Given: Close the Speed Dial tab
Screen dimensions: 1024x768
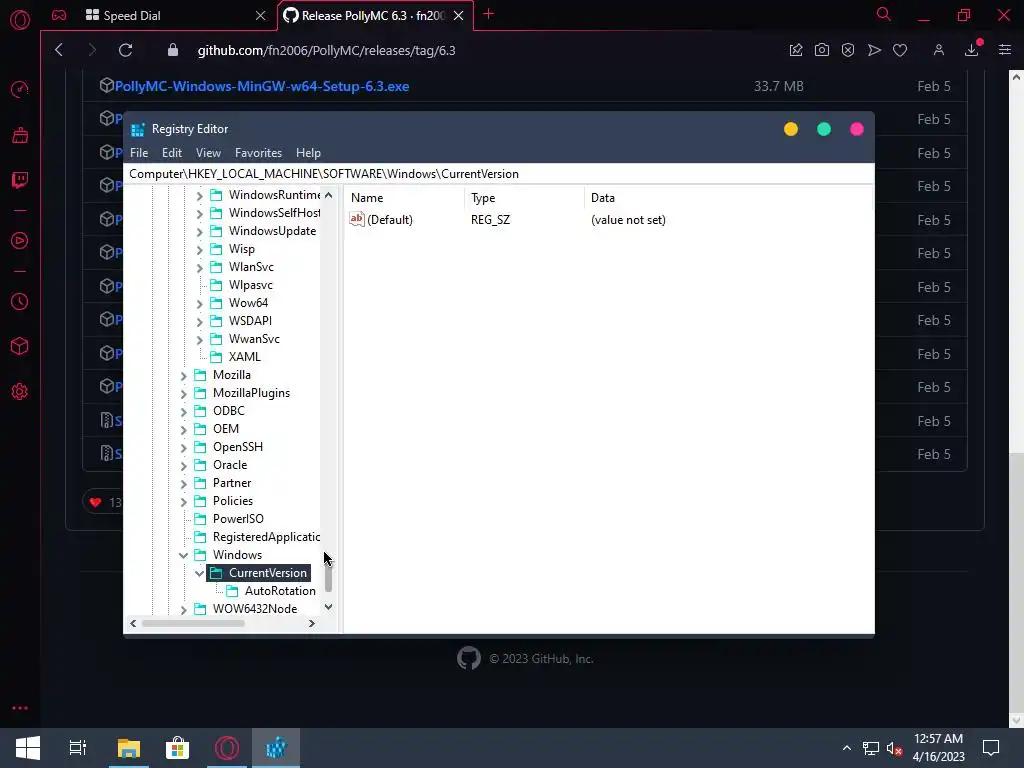Looking at the screenshot, I should (260, 16).
